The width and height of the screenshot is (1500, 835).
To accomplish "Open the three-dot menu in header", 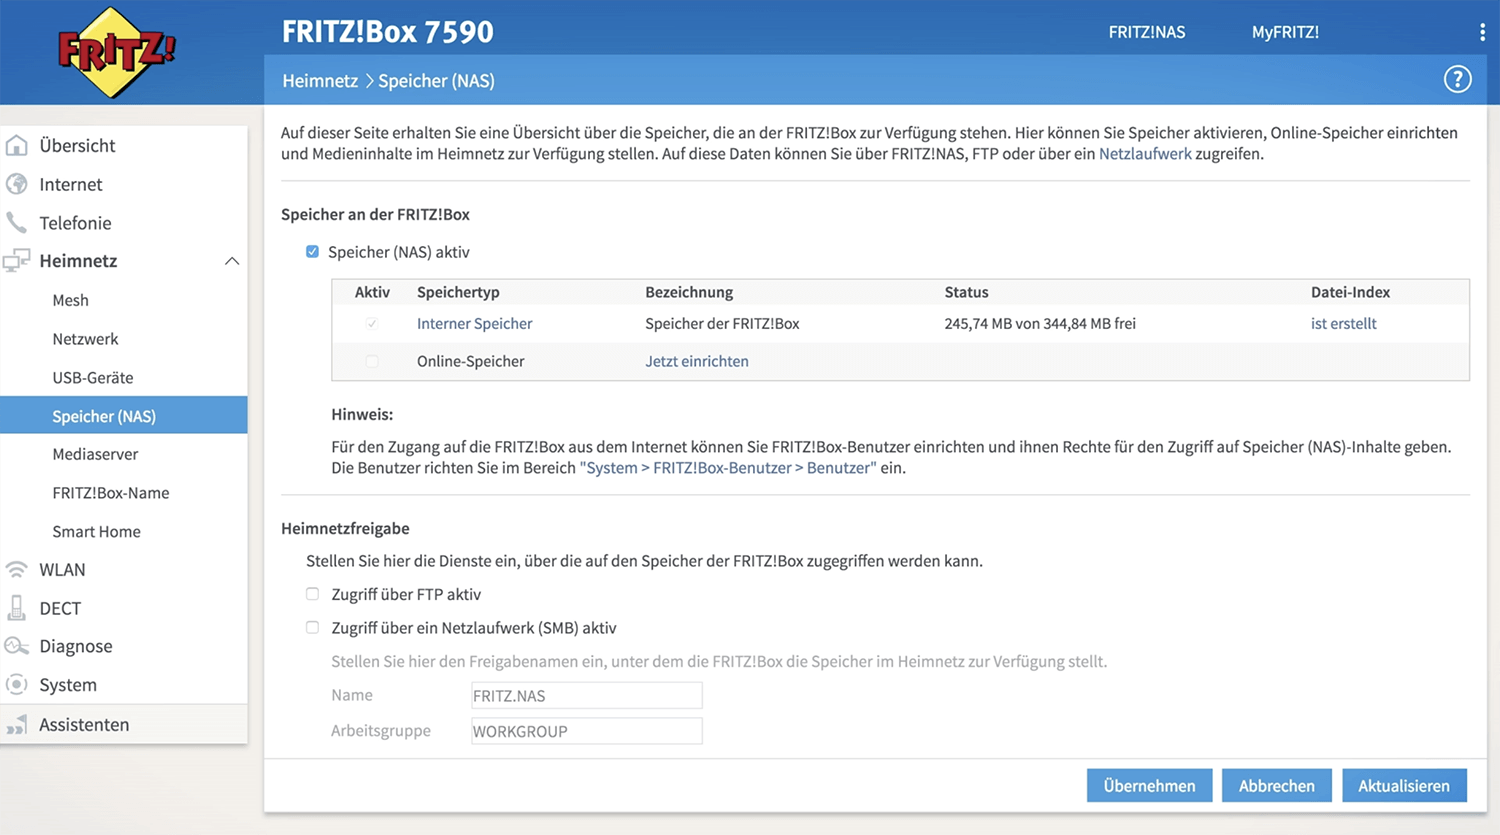I will pos(1481,32).
